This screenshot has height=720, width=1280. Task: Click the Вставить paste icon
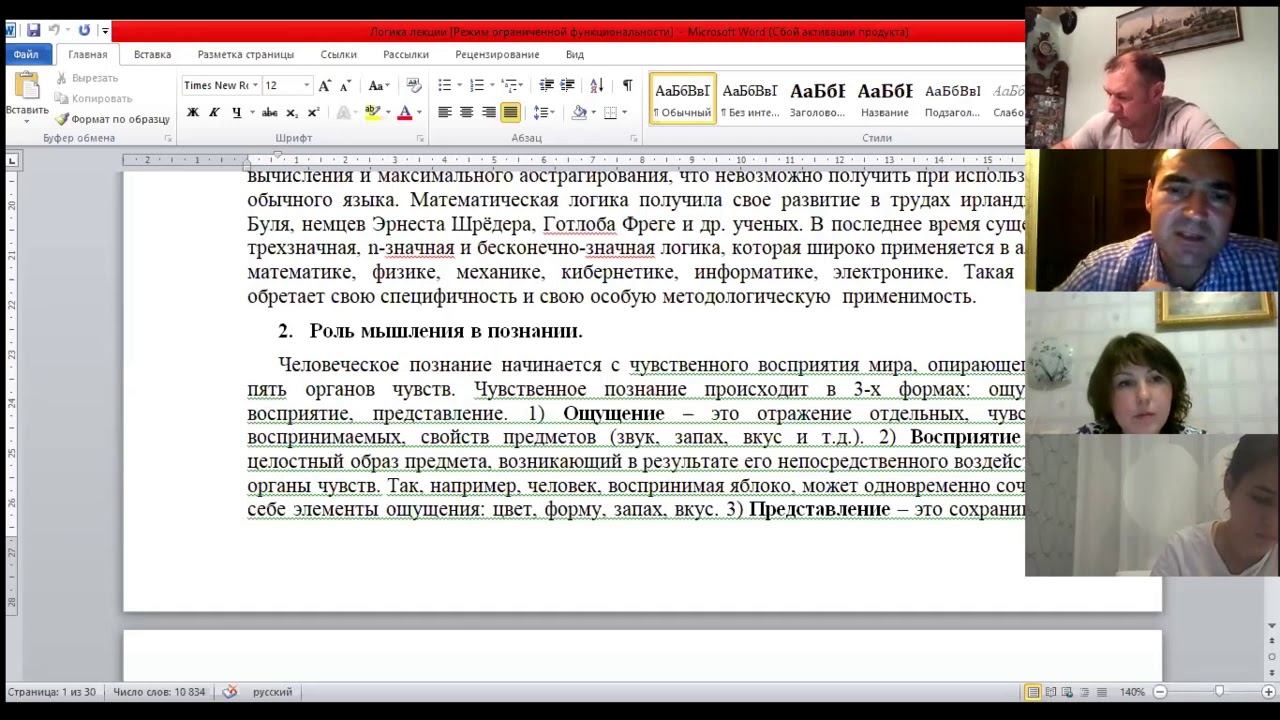point(26,87)
